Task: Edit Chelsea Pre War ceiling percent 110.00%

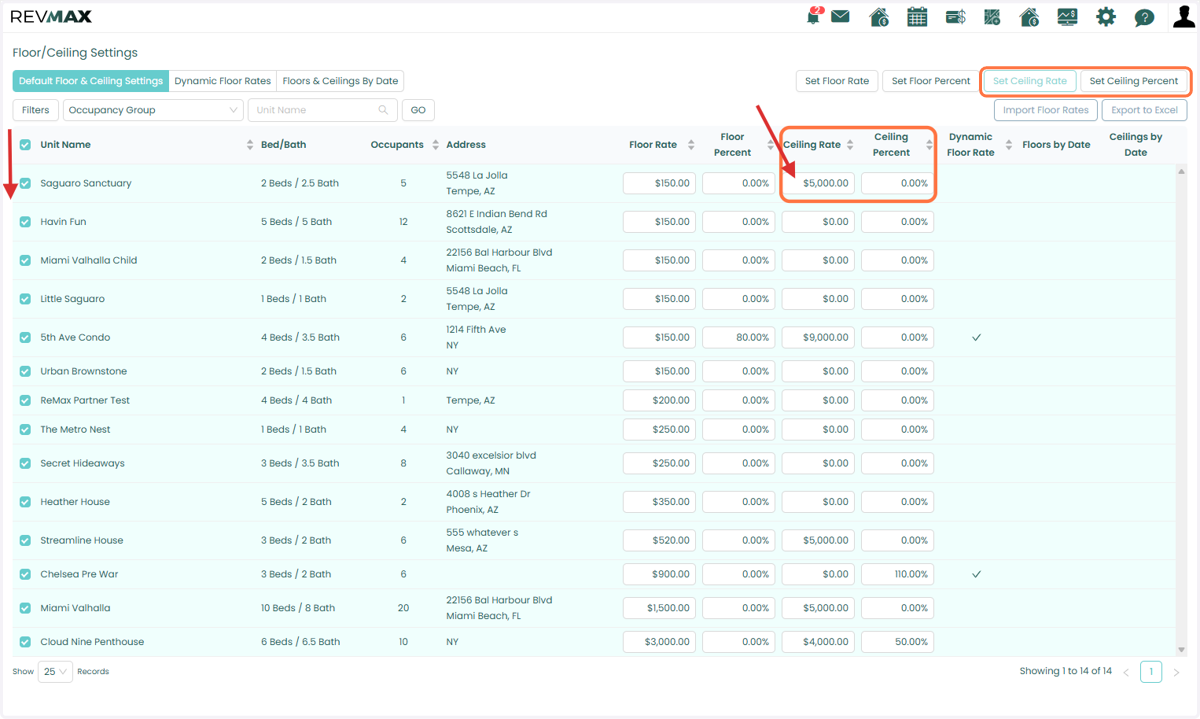Action: point(897,575)
